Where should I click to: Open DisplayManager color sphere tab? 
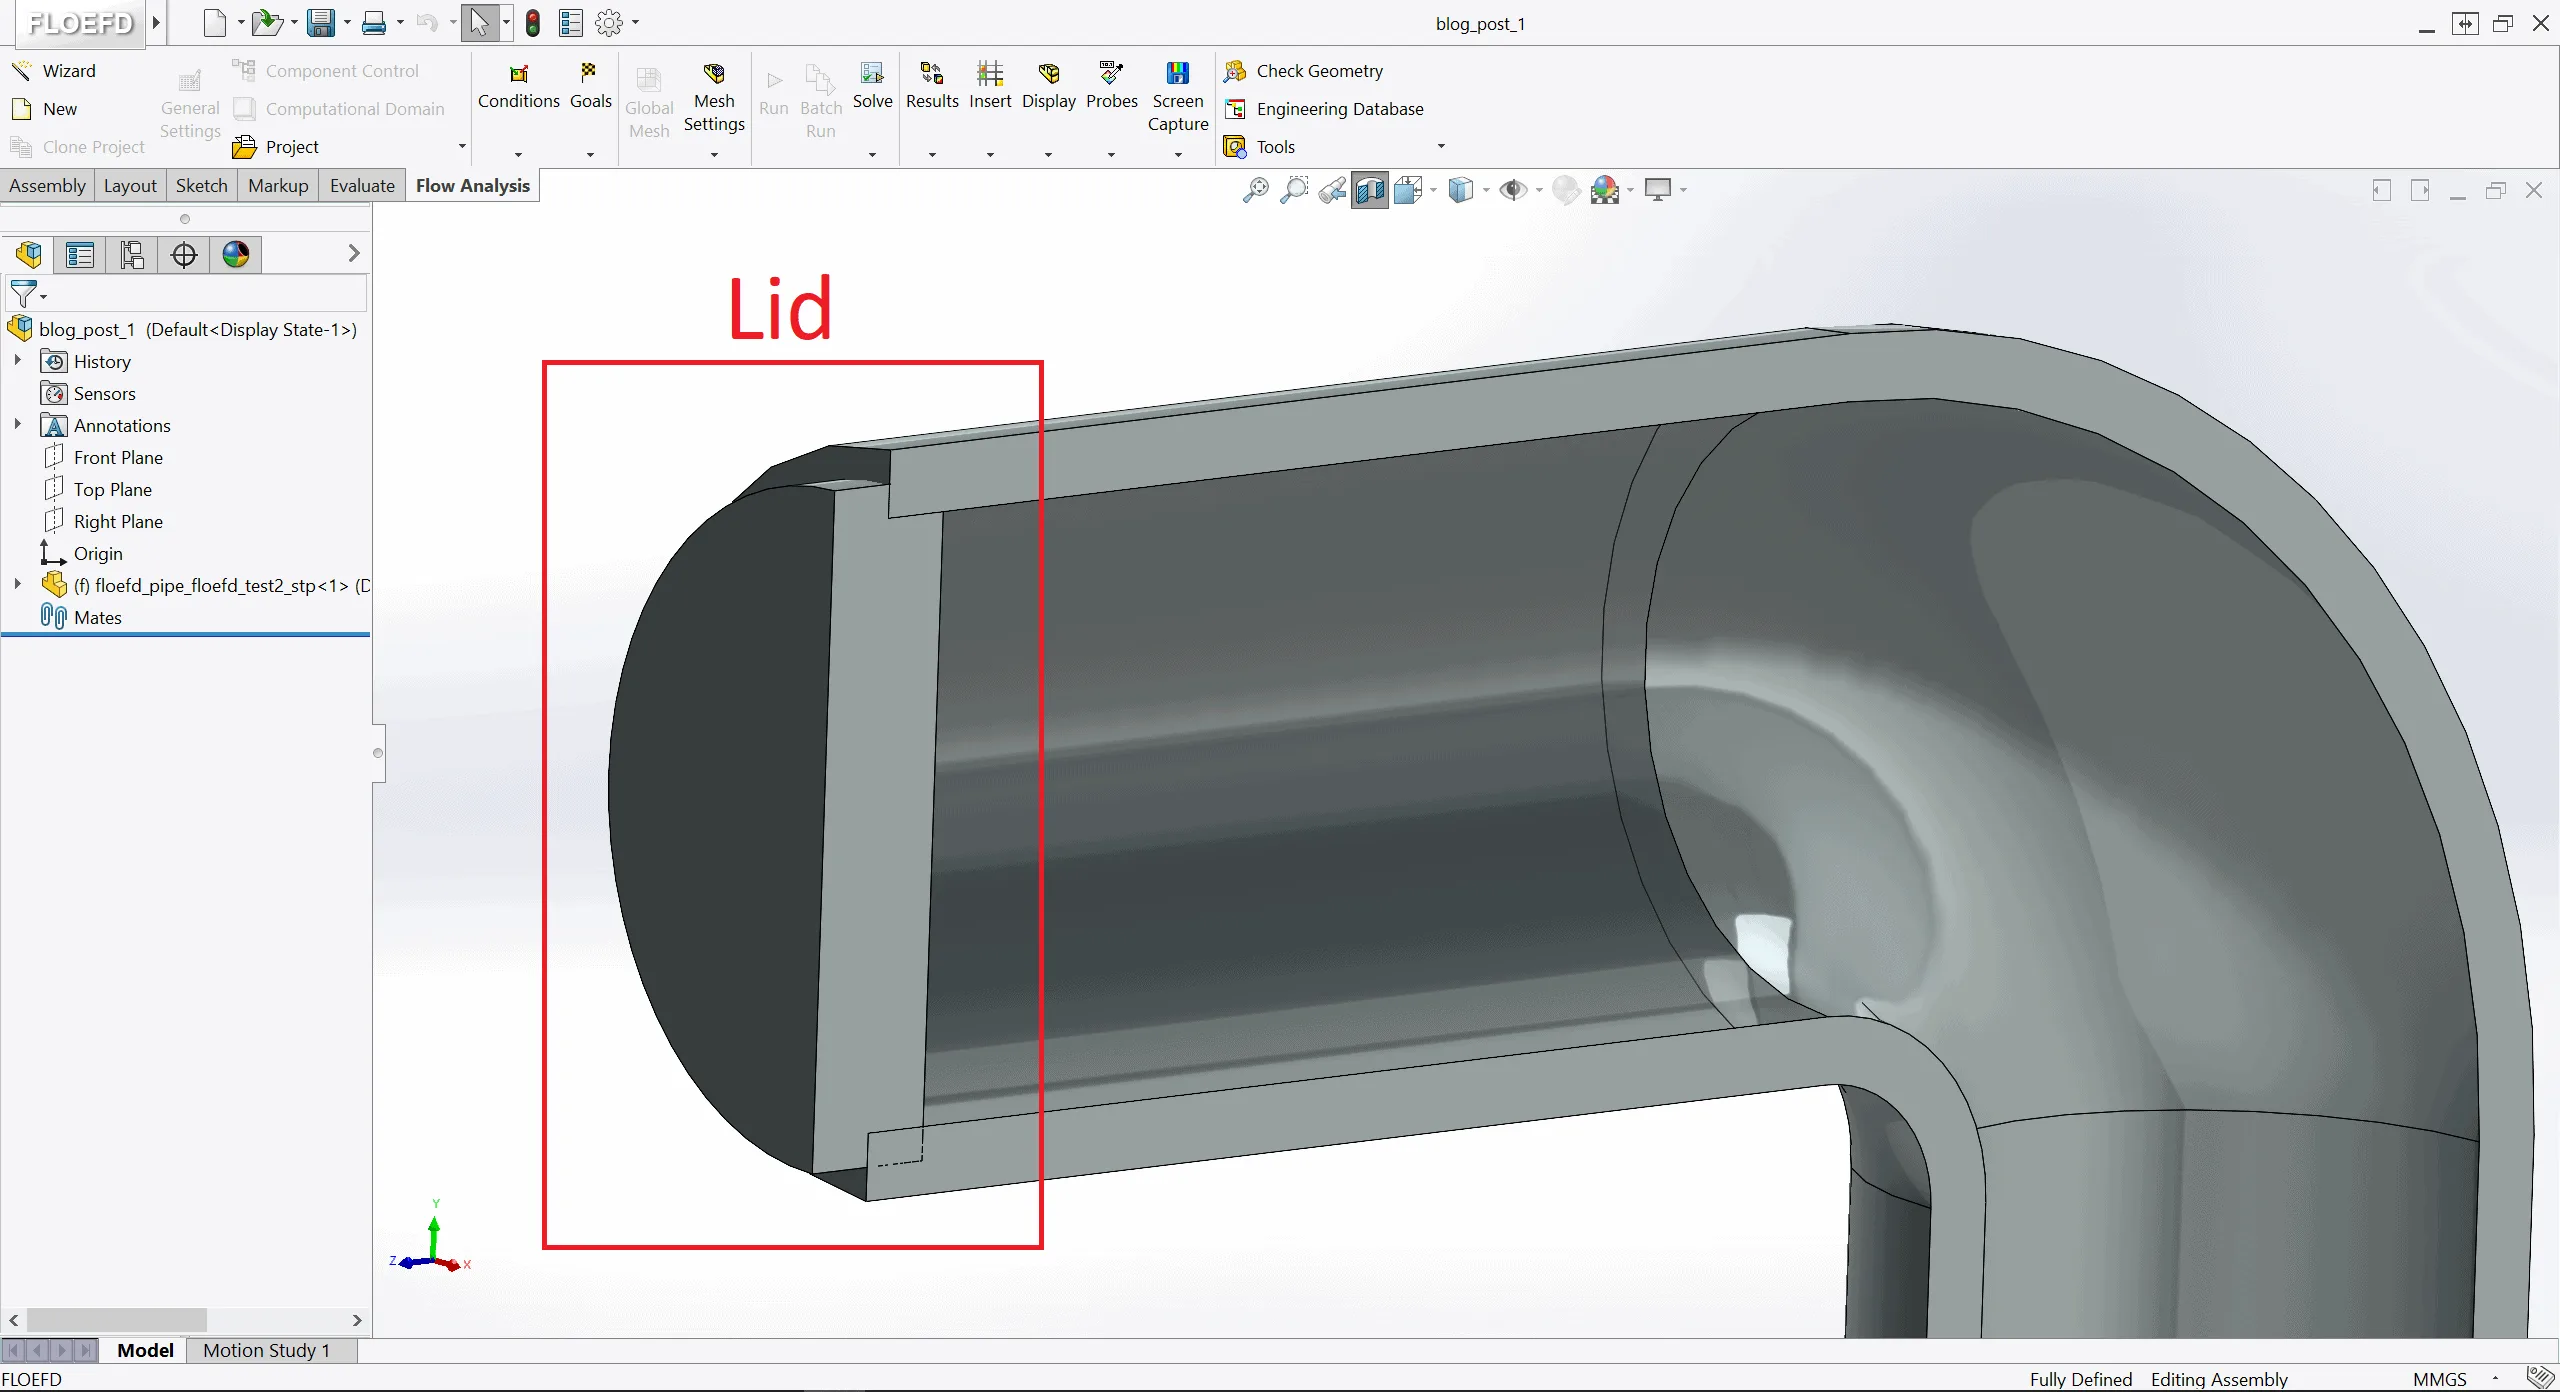click(x=236, y=255)
